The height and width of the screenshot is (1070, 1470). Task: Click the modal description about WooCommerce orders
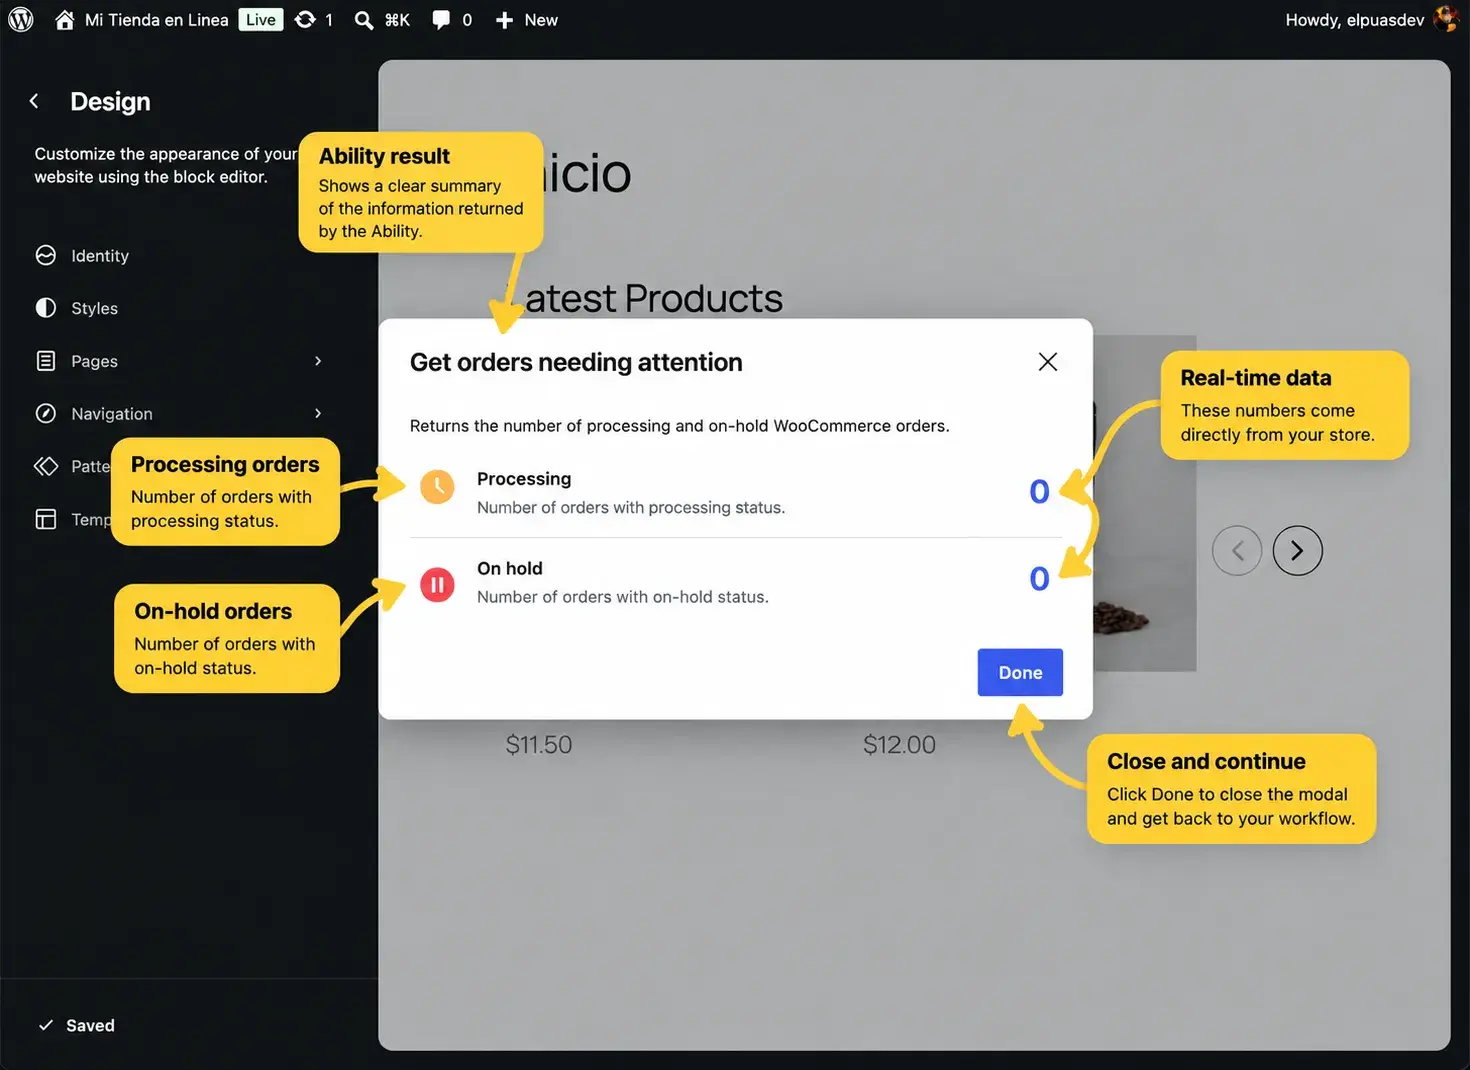pos(680,426)
